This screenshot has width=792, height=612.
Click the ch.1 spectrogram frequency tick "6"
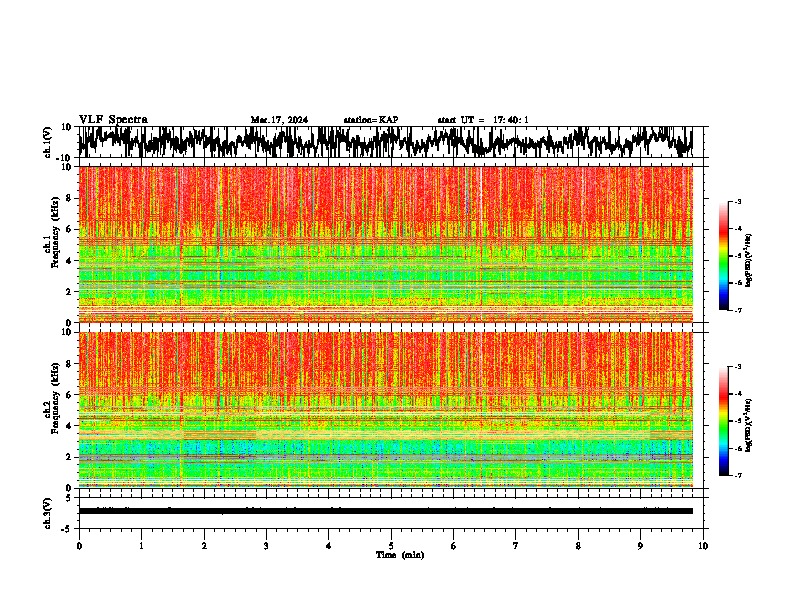click(x=69, y=229)
